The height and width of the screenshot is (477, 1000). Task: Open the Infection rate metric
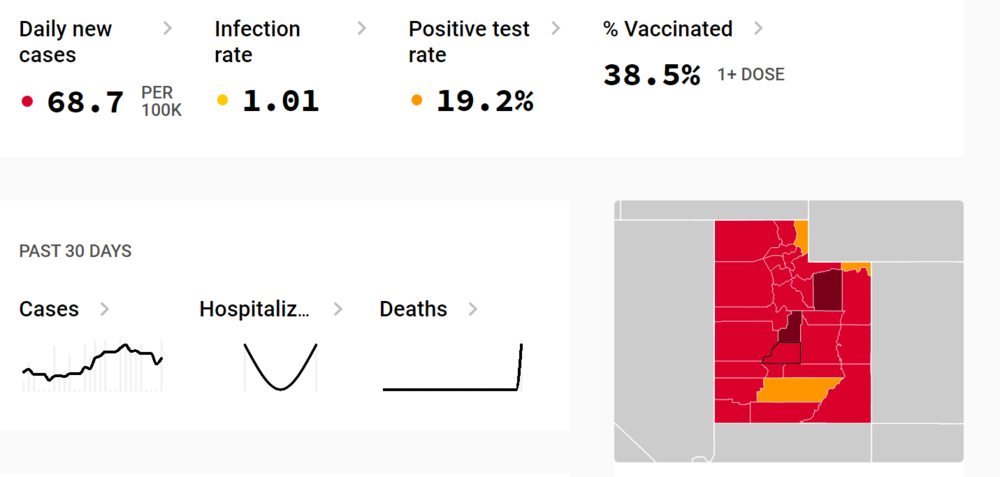257,42
